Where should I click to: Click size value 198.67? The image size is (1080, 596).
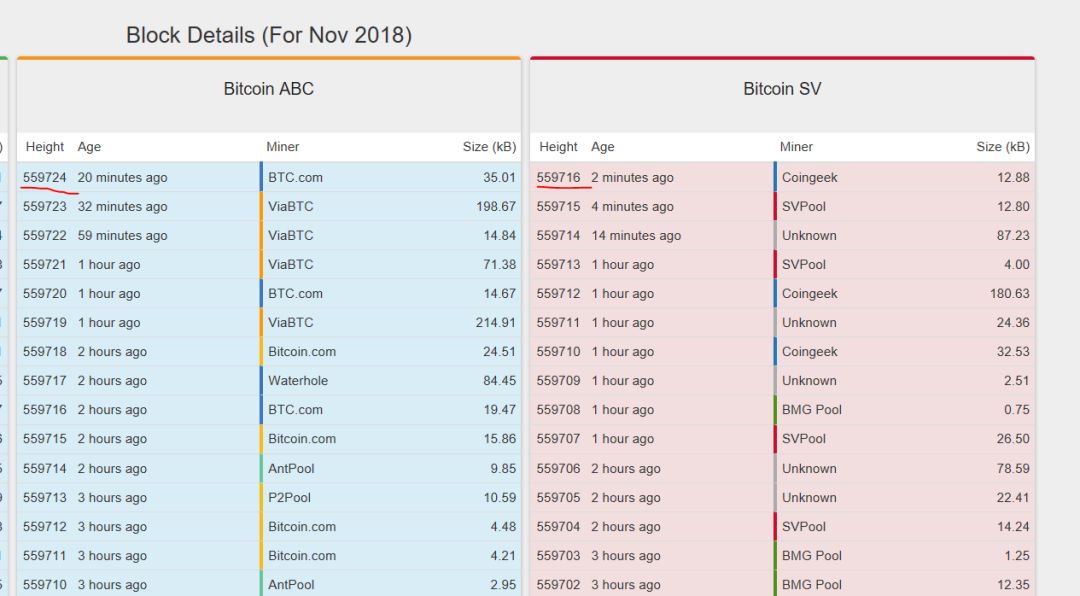(x=496, y=206)
